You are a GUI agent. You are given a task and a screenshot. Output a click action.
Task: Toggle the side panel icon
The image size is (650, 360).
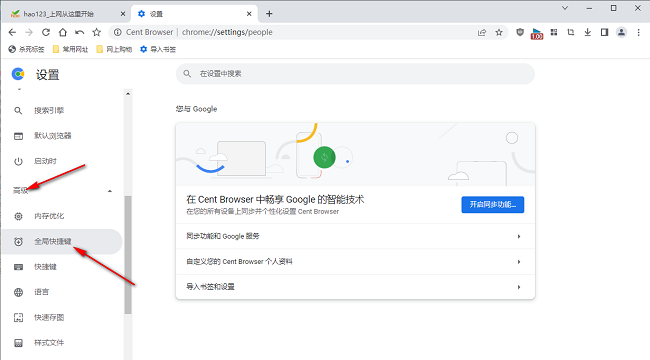pyautogui.click(x=604, y=32)
